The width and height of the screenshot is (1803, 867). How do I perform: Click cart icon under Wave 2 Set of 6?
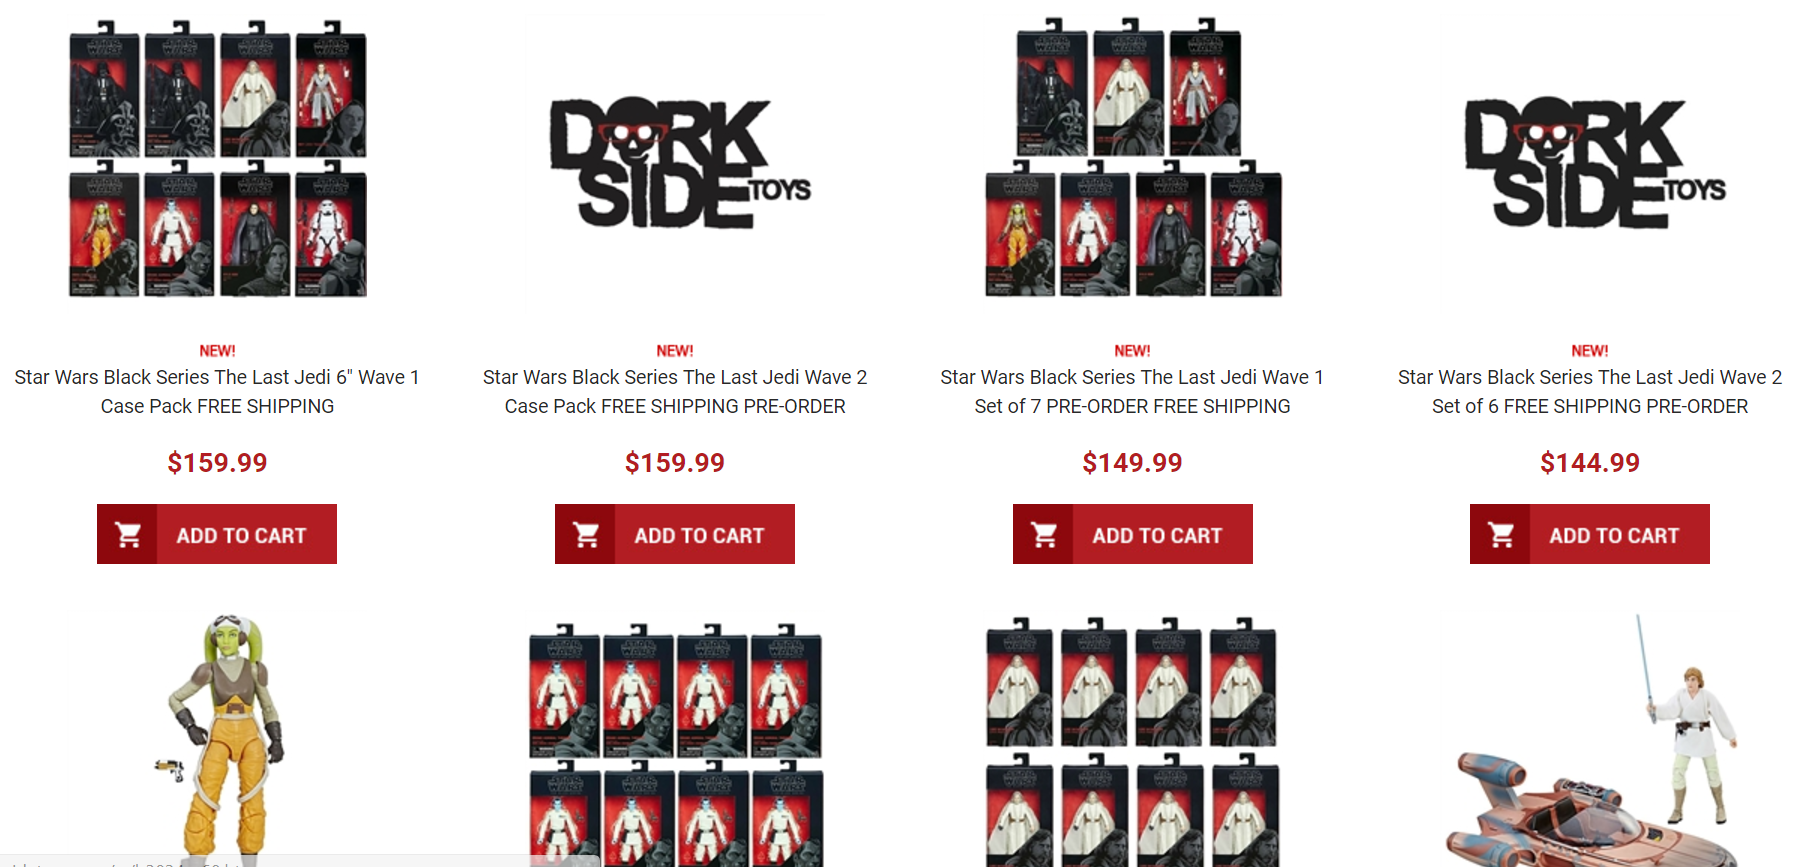coord(1500,535)
